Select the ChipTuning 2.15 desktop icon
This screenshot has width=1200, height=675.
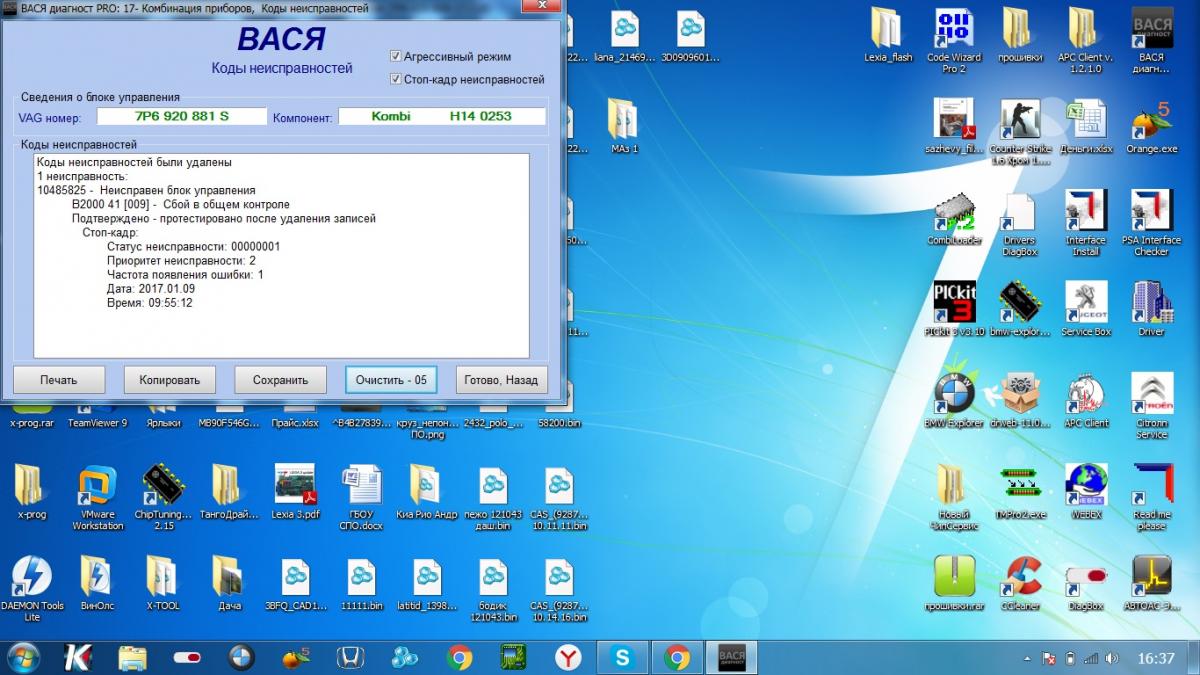(x=162, y=497)
